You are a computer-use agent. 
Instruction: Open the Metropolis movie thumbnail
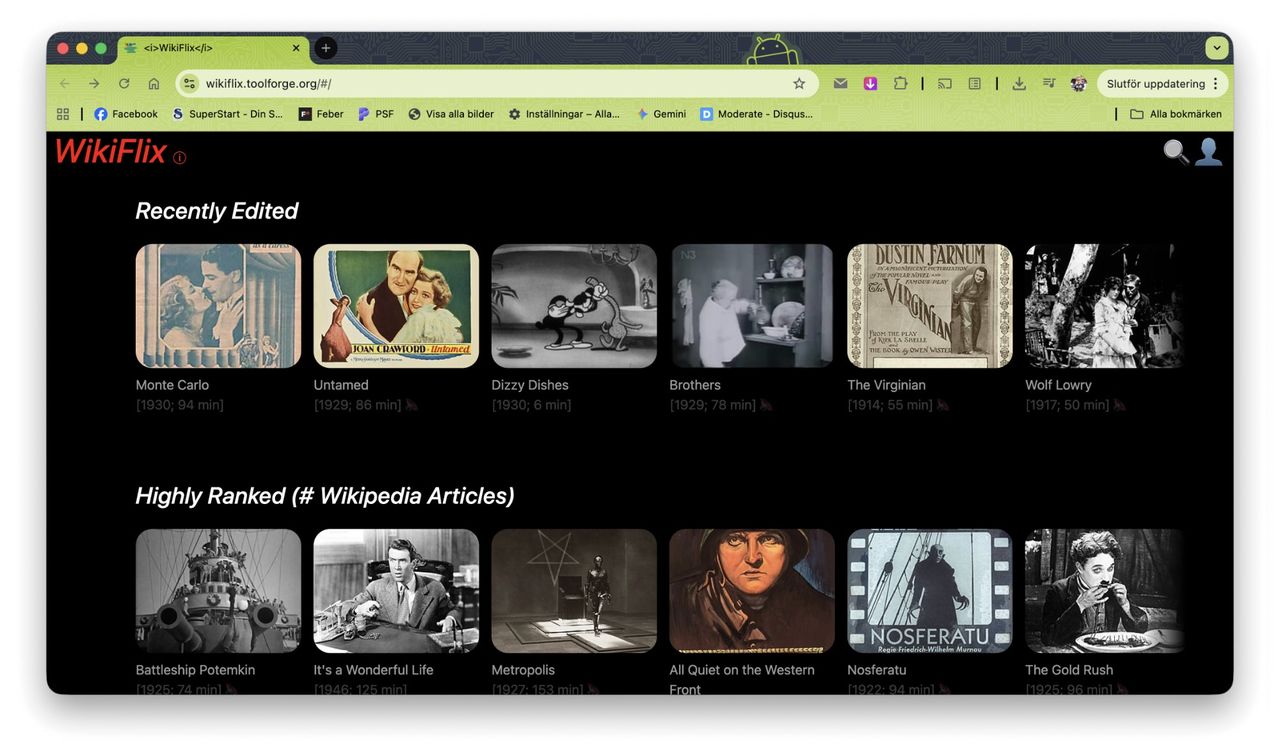[573, 590]
